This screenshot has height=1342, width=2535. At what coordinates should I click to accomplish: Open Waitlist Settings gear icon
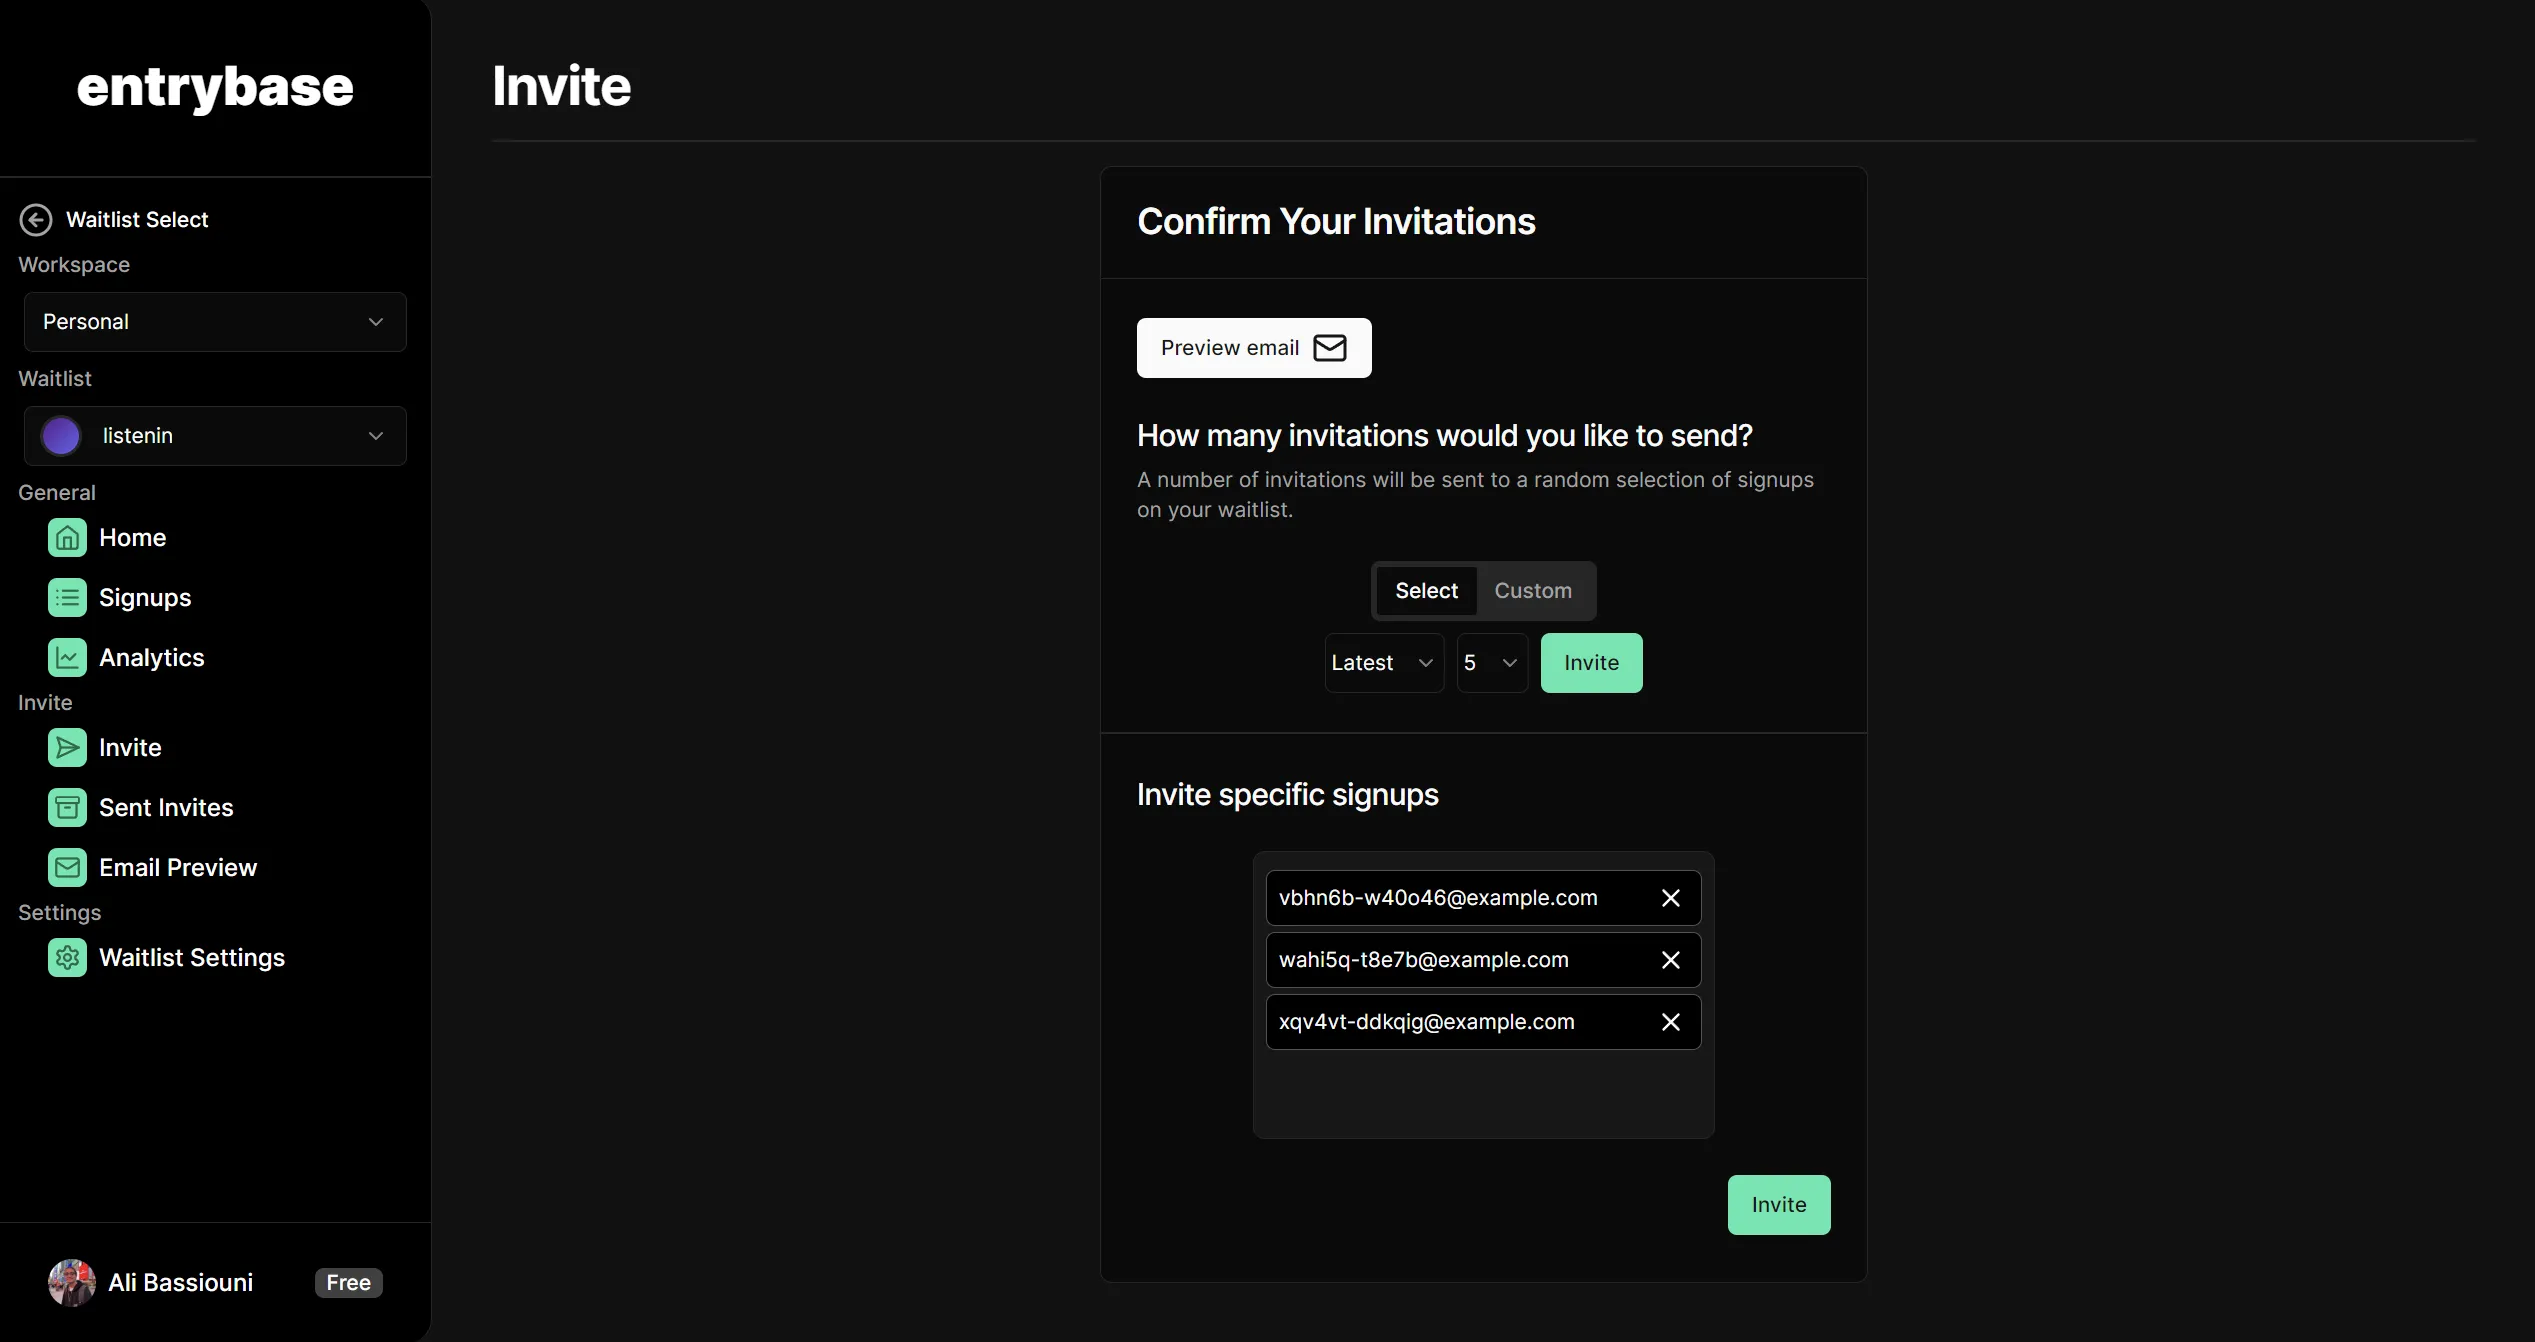pos(67,958)
